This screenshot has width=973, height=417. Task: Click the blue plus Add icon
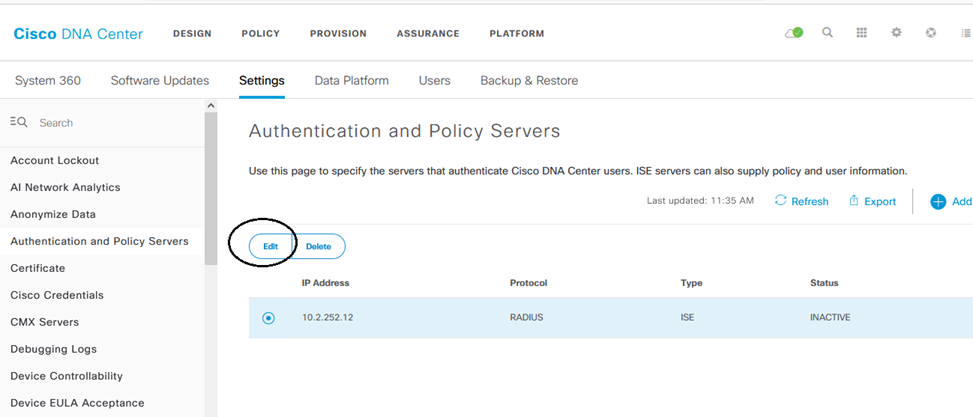pyautogui.click(x=938, y=201)
